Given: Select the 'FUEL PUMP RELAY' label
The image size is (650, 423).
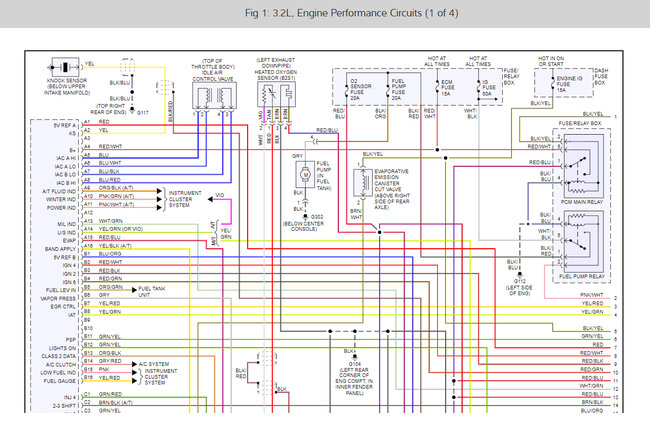Looking at the screenshot, I should click(582, 276).
